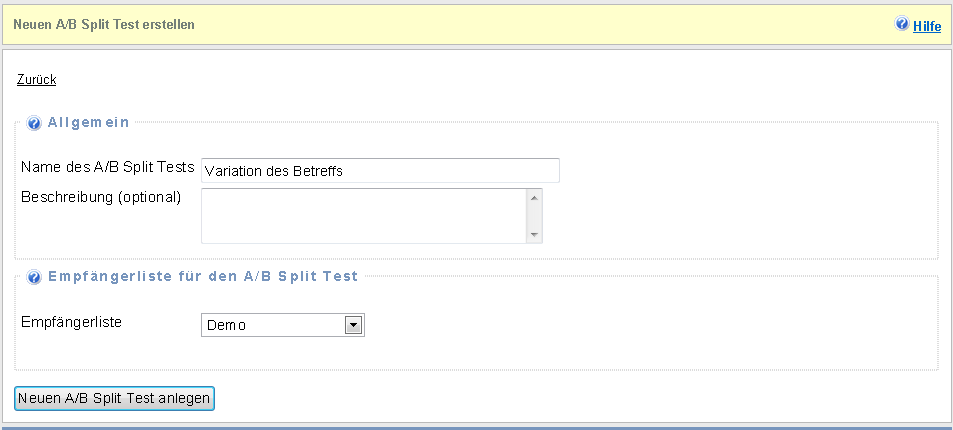Screen dimensions: 953x430
Task: Click the Beschreibung textarea scrollbar track
Action: (535, 215)
